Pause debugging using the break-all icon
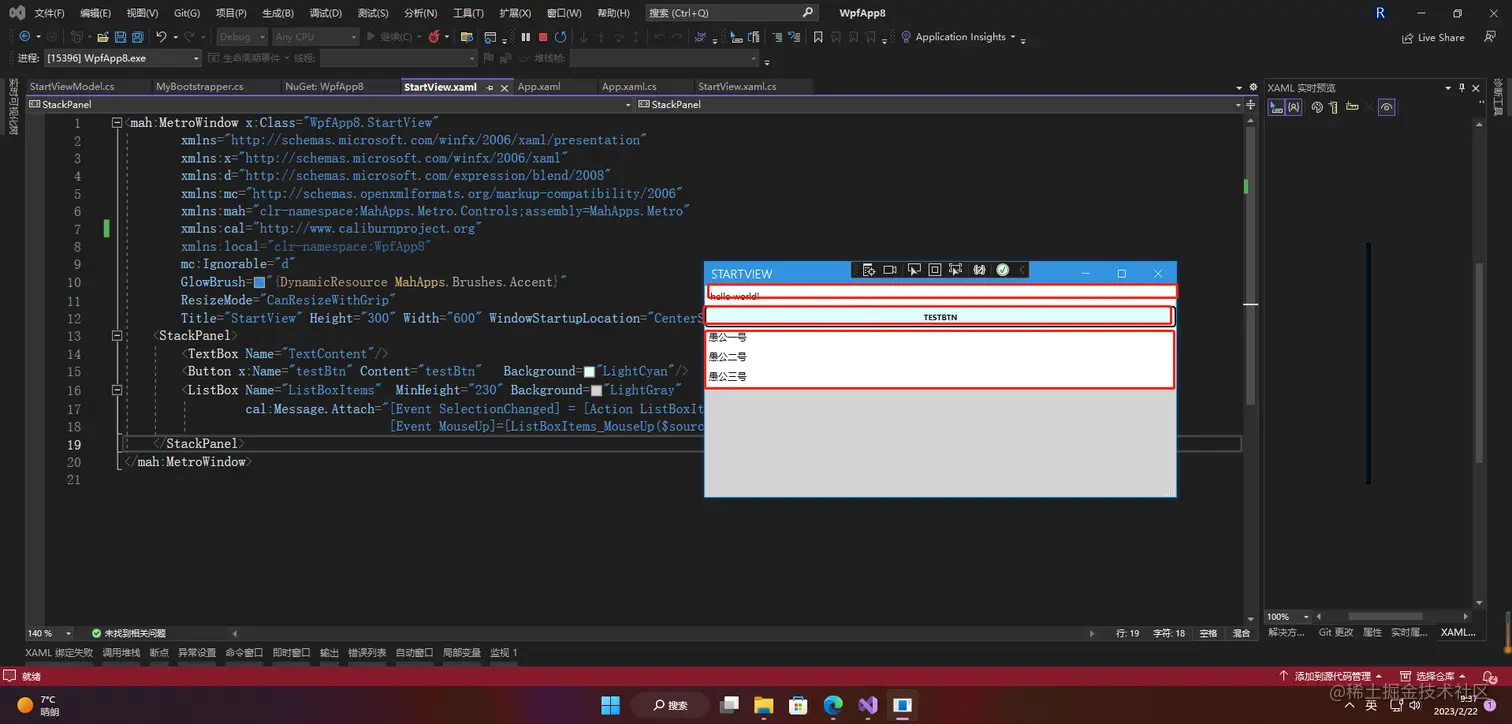The width and height of the screenshot is (1512, 724). pos(525,37)
